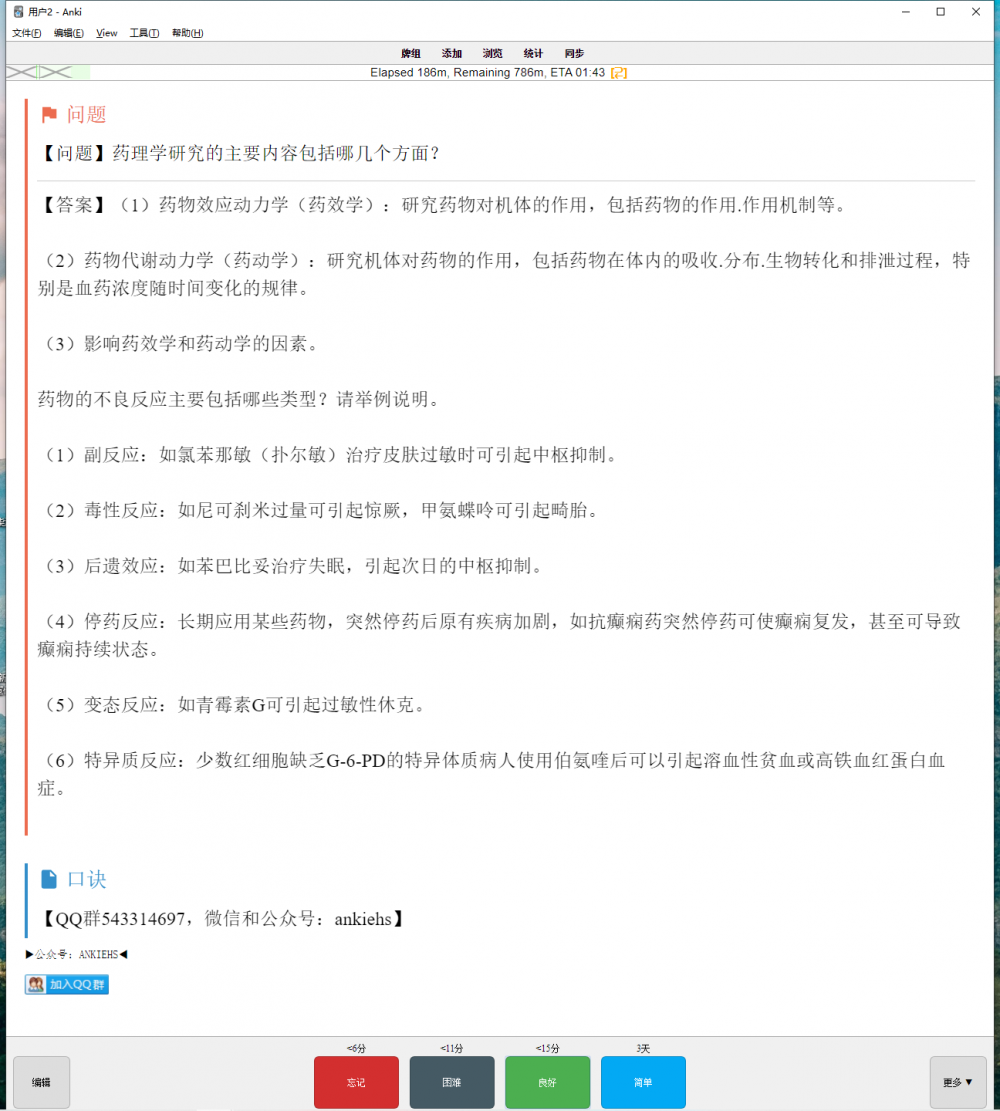Open 统计 statistics
This screenshot has width=1000, height=1111.
point(533,53)
